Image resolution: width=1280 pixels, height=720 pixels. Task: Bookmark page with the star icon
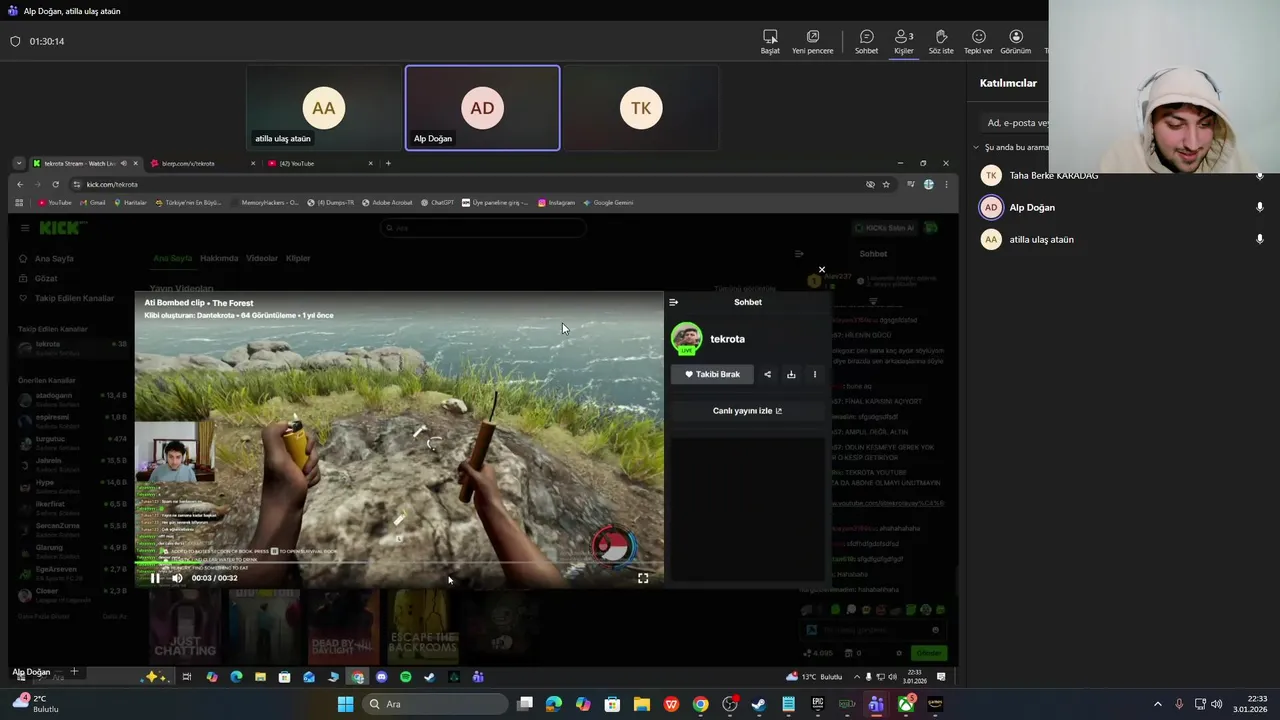click(x=886, y=184)
